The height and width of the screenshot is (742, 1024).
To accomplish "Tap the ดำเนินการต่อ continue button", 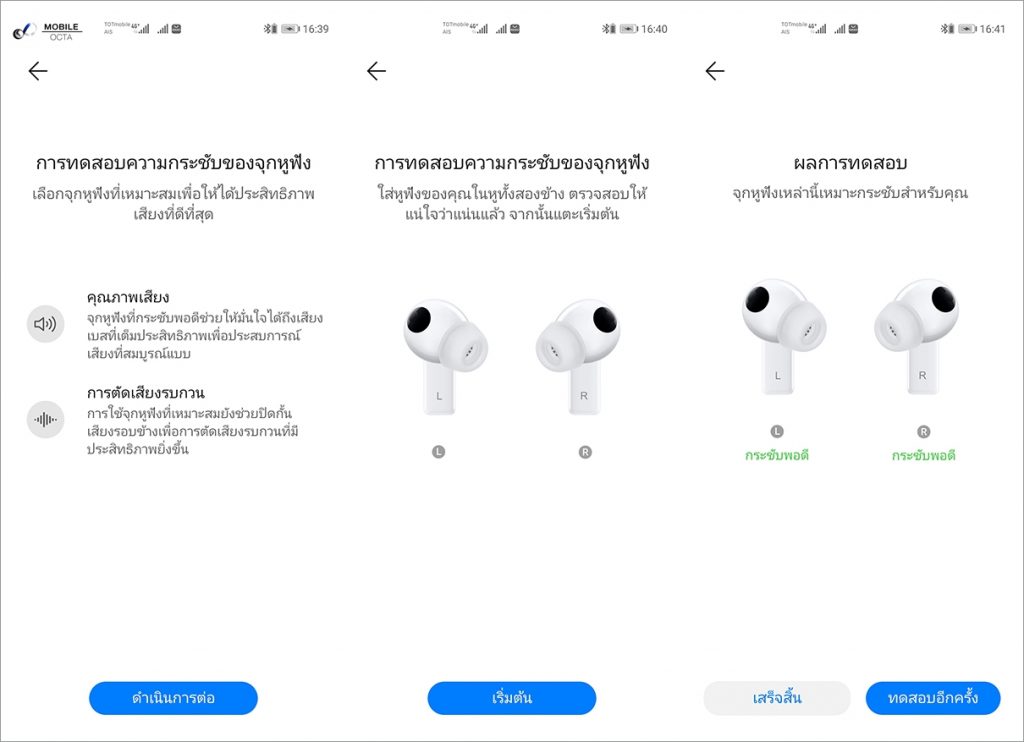I will [173, 698].
